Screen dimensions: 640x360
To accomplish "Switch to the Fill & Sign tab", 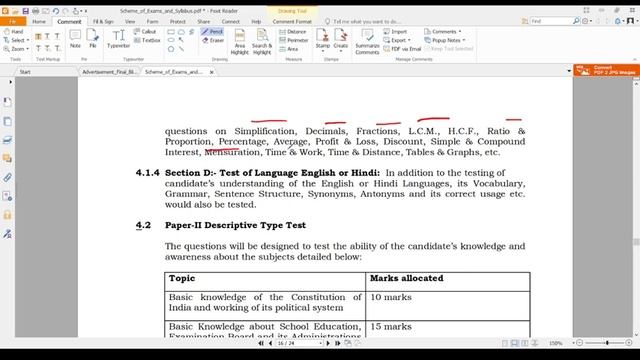I will (103, 22).
